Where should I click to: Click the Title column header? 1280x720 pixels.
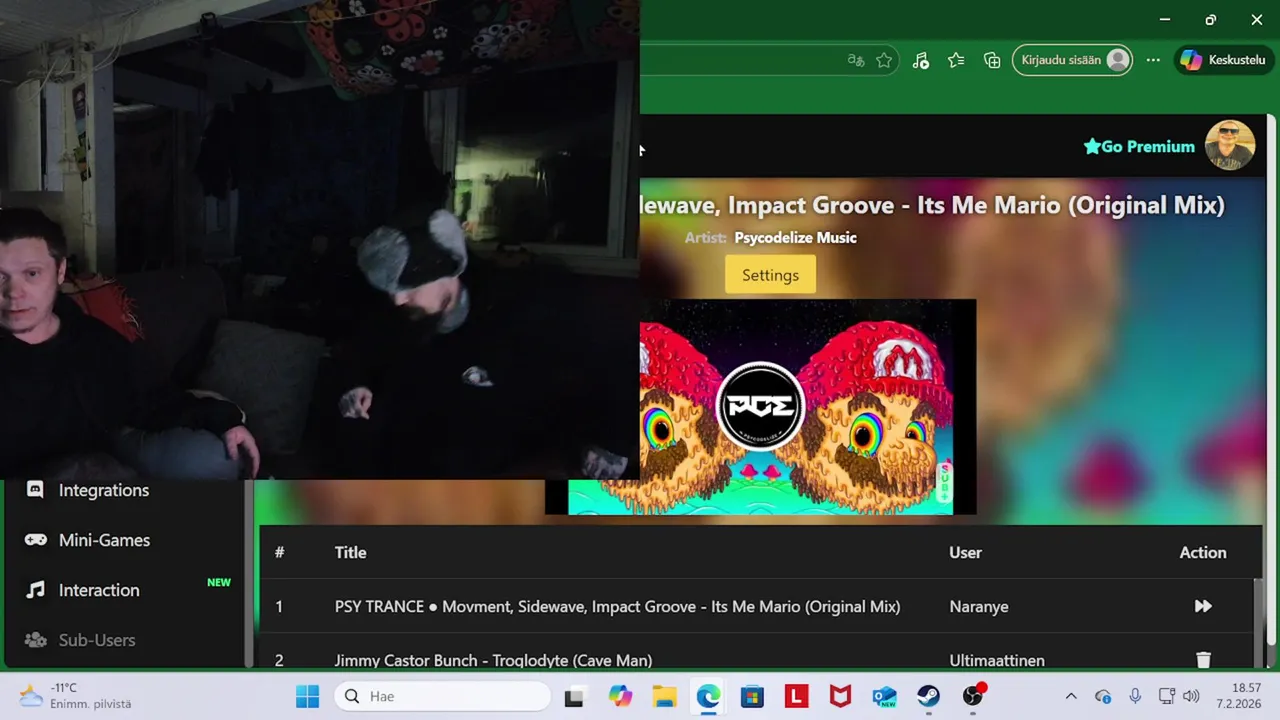(350, 552)
